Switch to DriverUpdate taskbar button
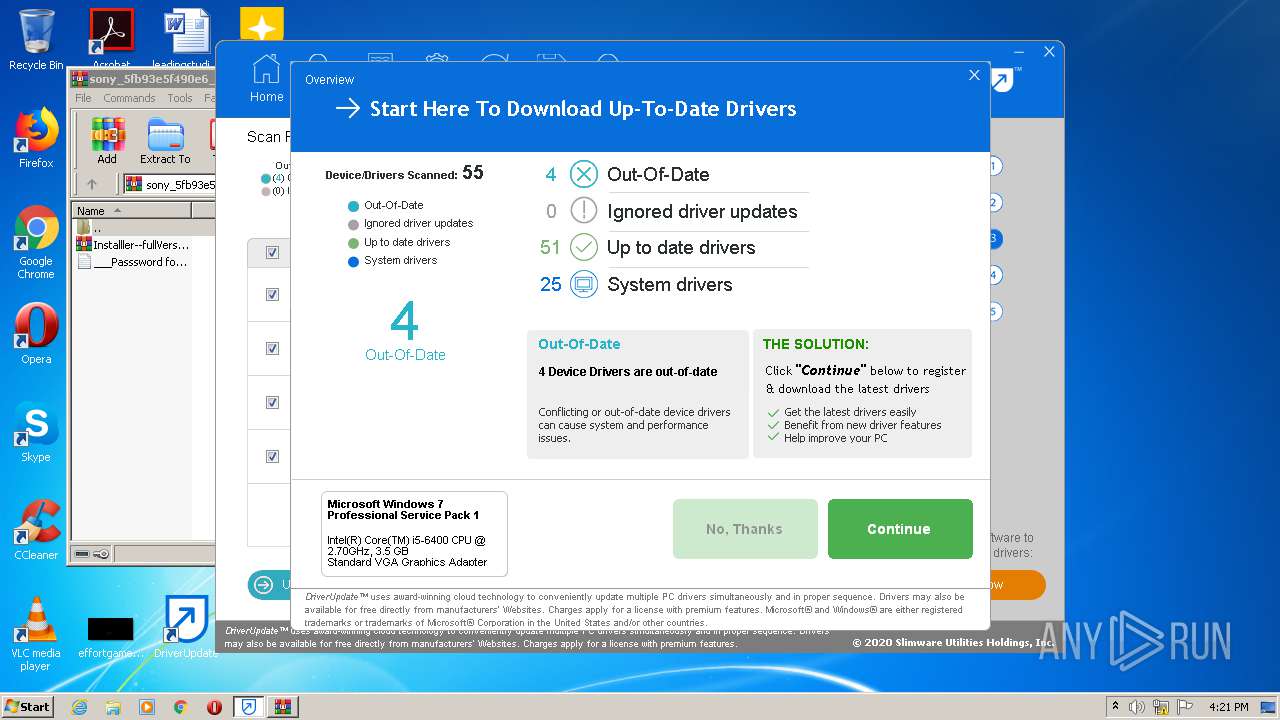 (x=249, y=706)
